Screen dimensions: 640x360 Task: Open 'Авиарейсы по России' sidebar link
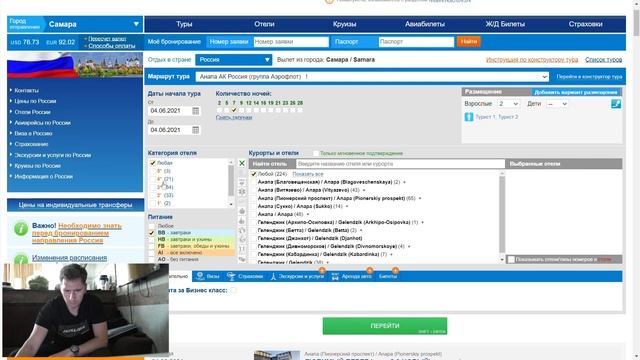click(42, 122)
